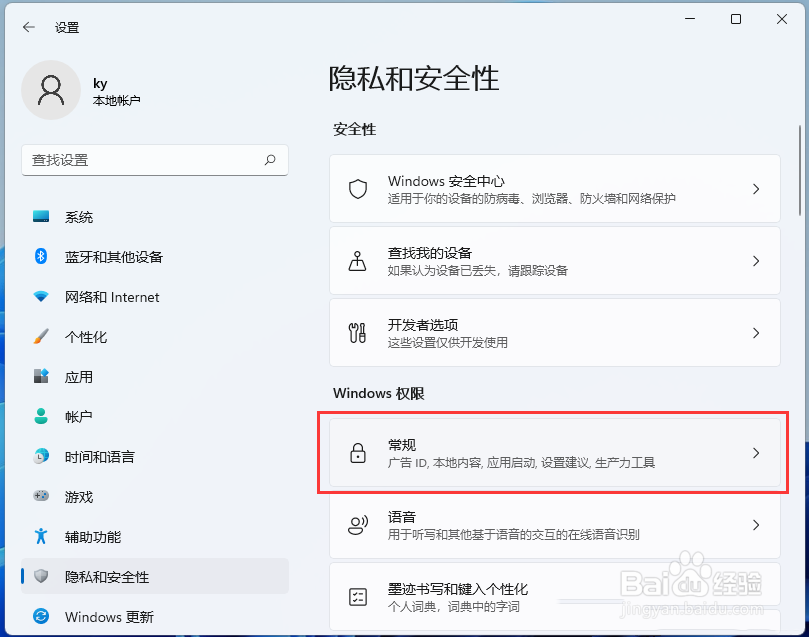Click the ky user avatar picture
The width and height of the screenshot is (809, 637).
click(51, 90)
